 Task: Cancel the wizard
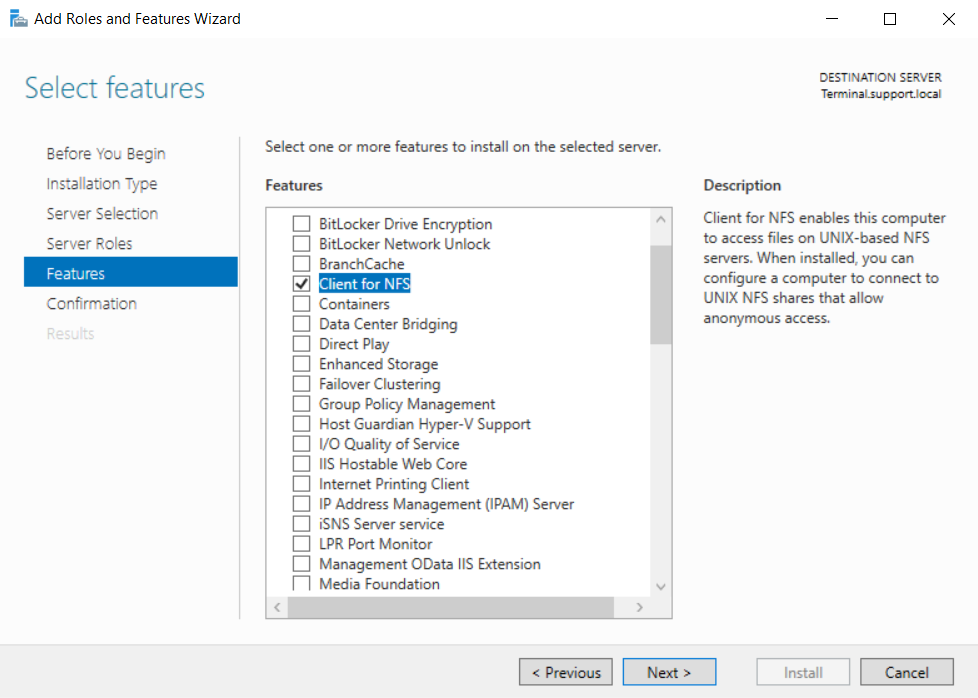click(906, 672)
